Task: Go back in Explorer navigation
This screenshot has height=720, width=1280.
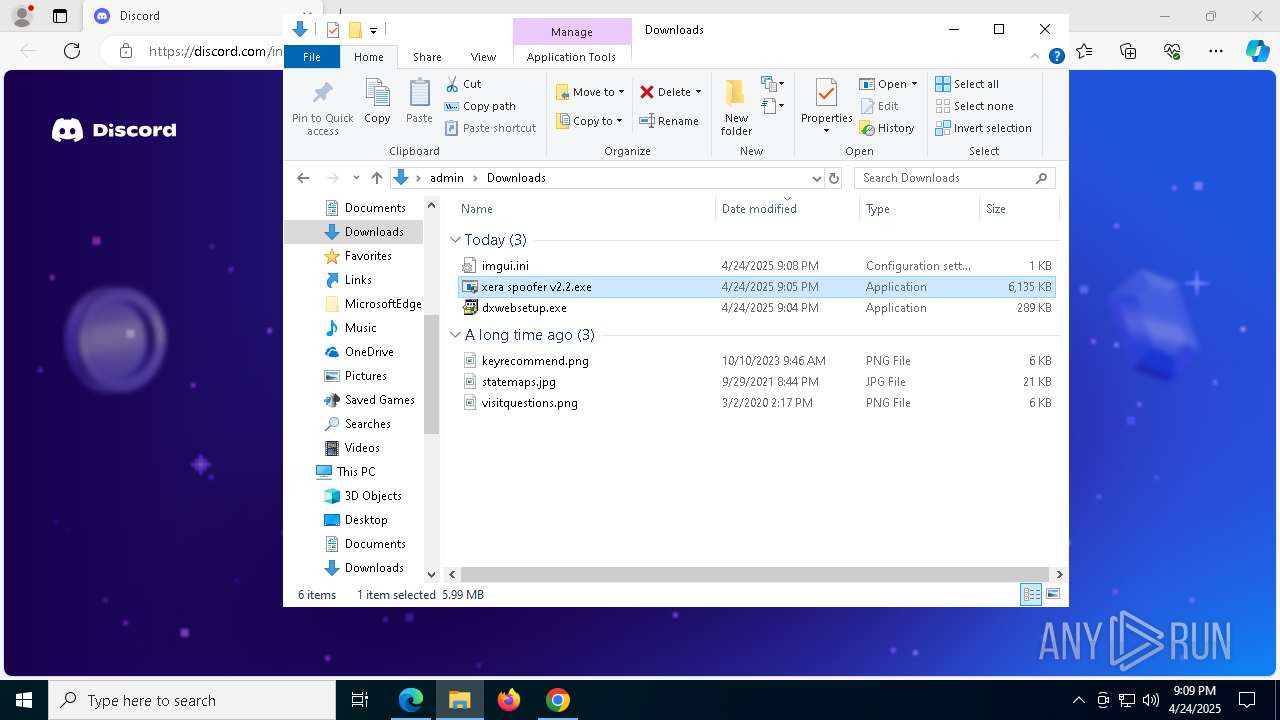Action: [x=303, y=178]
